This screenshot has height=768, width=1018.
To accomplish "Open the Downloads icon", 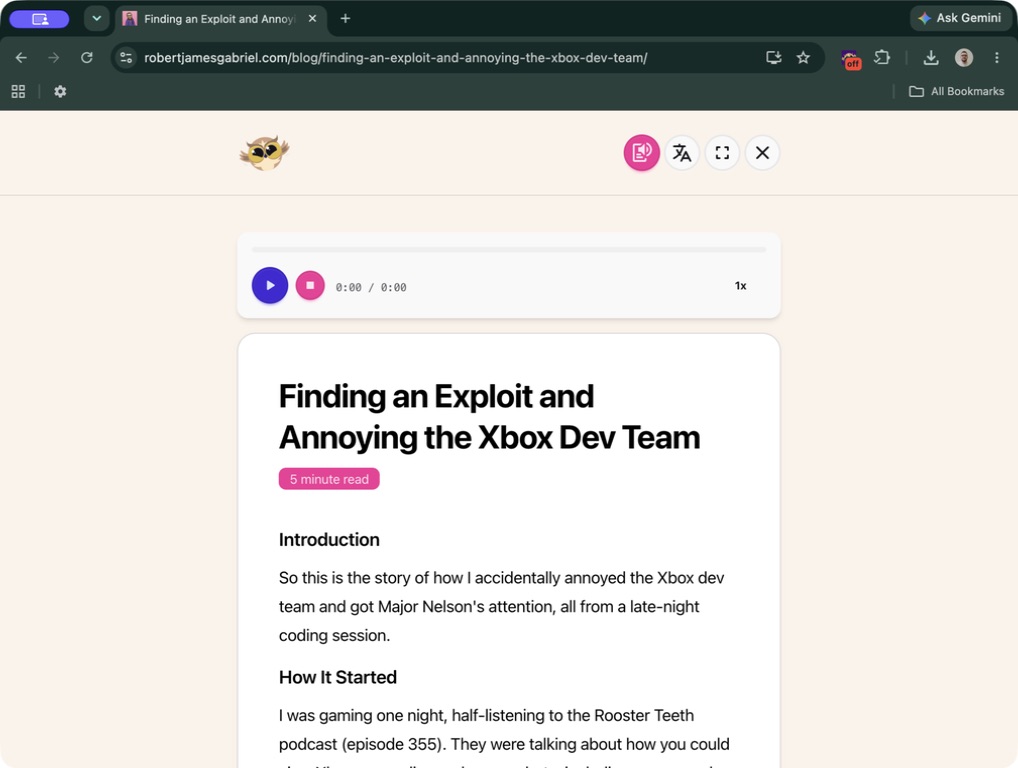I will (x=931, y=58).
